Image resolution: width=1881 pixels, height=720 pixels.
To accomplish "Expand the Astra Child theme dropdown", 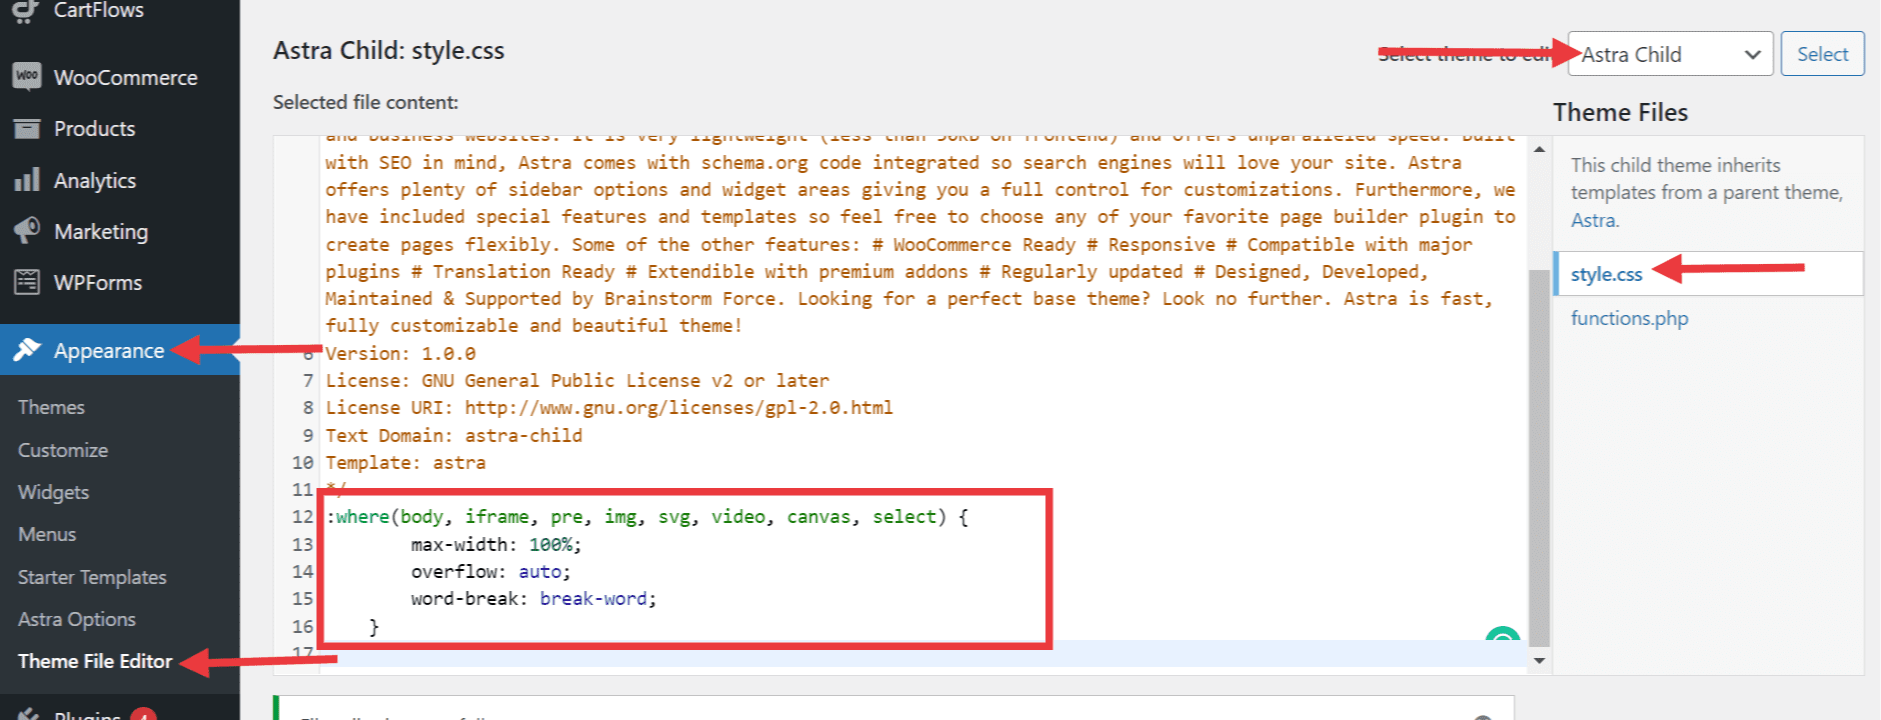I will coord(1670,54).
